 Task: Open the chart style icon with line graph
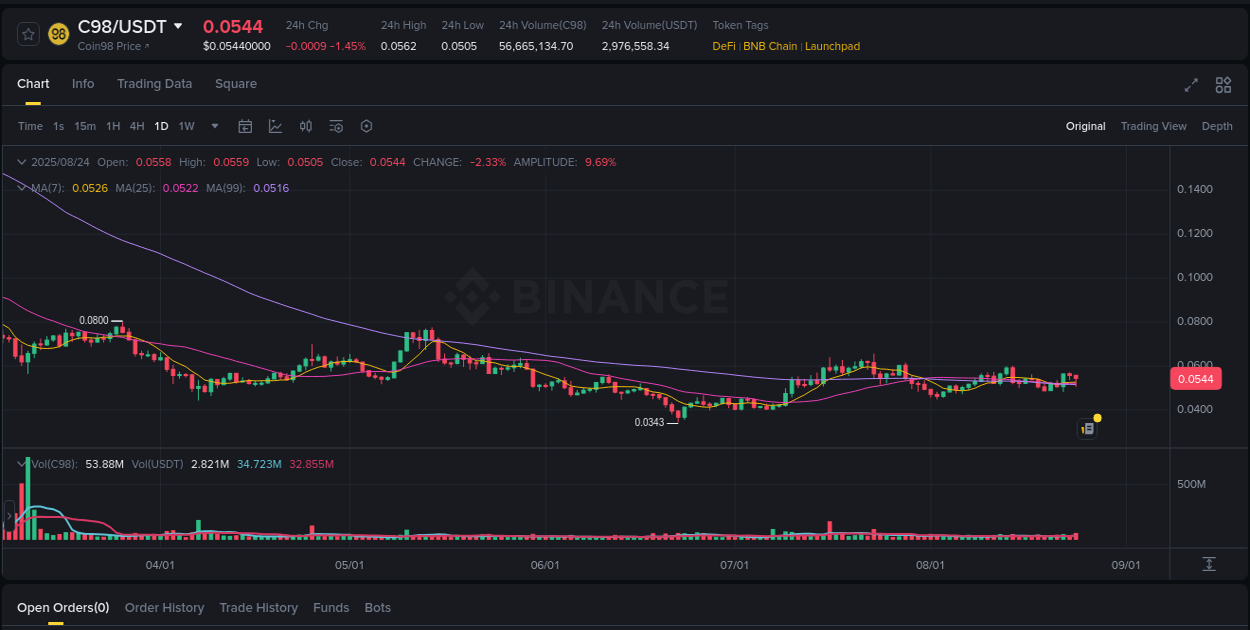click(275, 126)
